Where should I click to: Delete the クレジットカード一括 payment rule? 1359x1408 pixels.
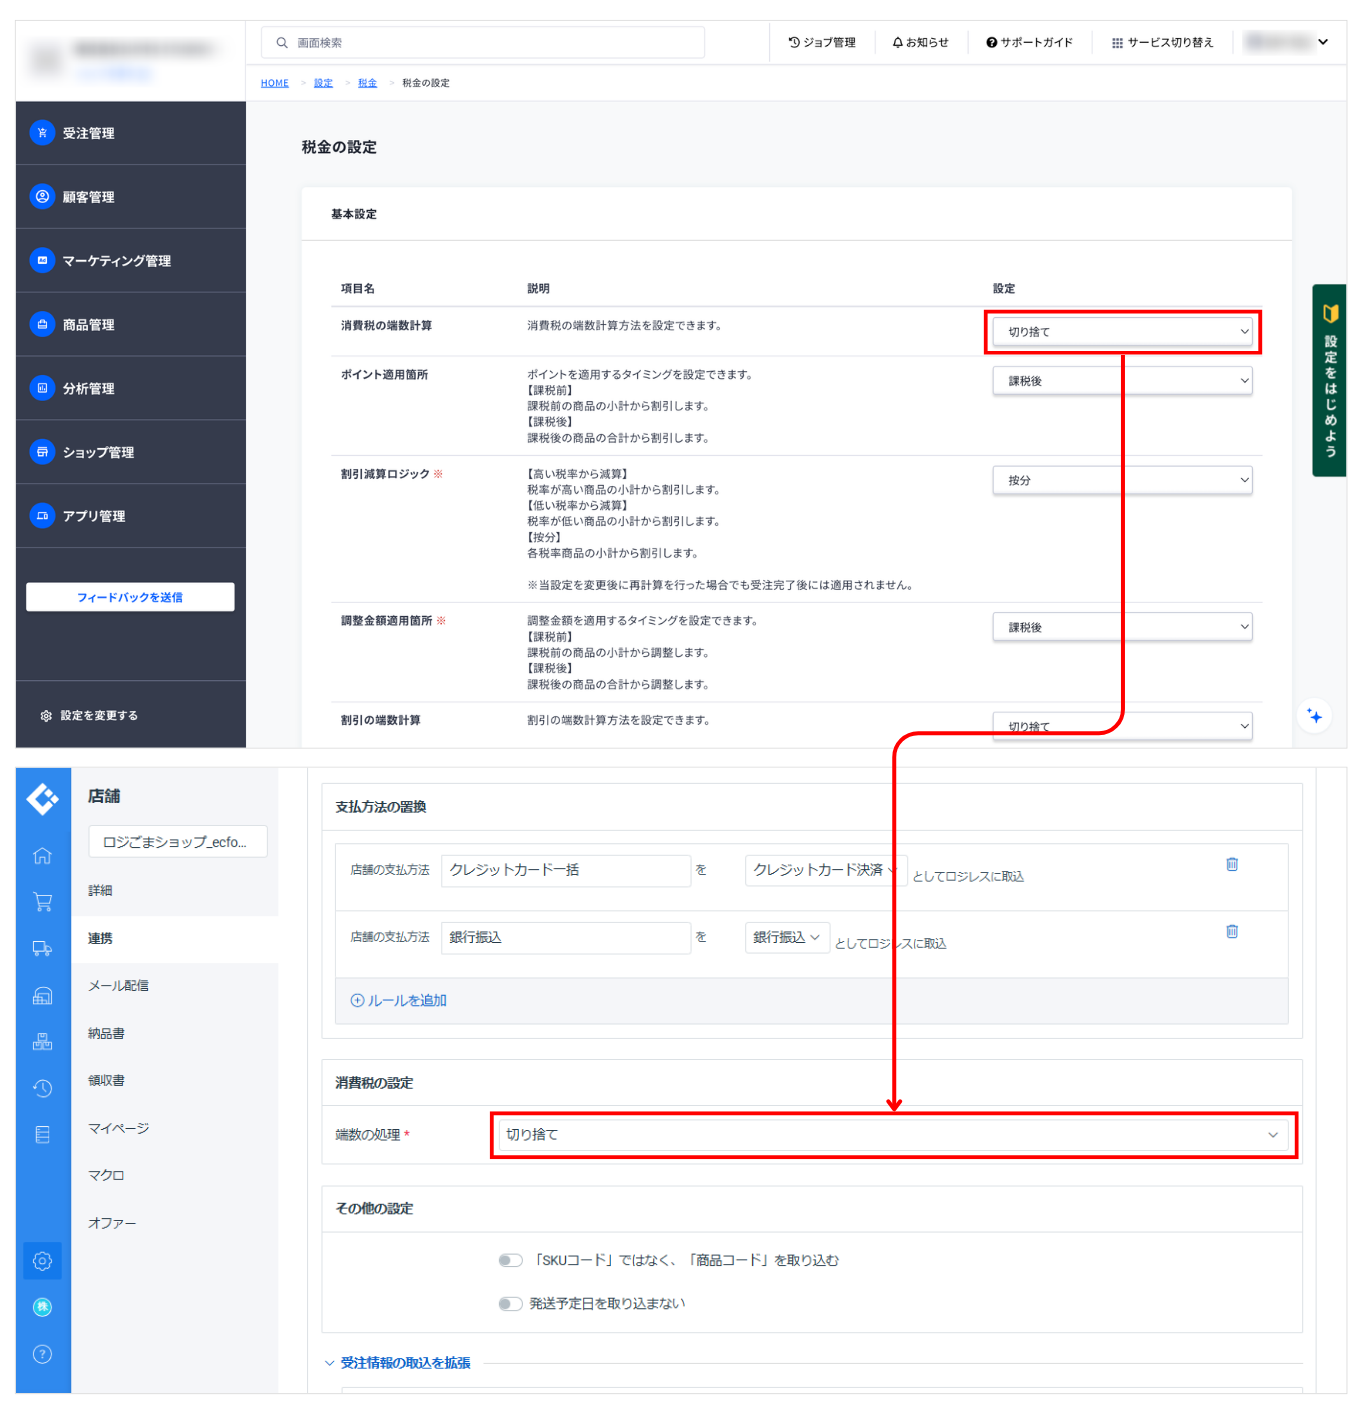pyautogui.click(x=1232, y=864)
